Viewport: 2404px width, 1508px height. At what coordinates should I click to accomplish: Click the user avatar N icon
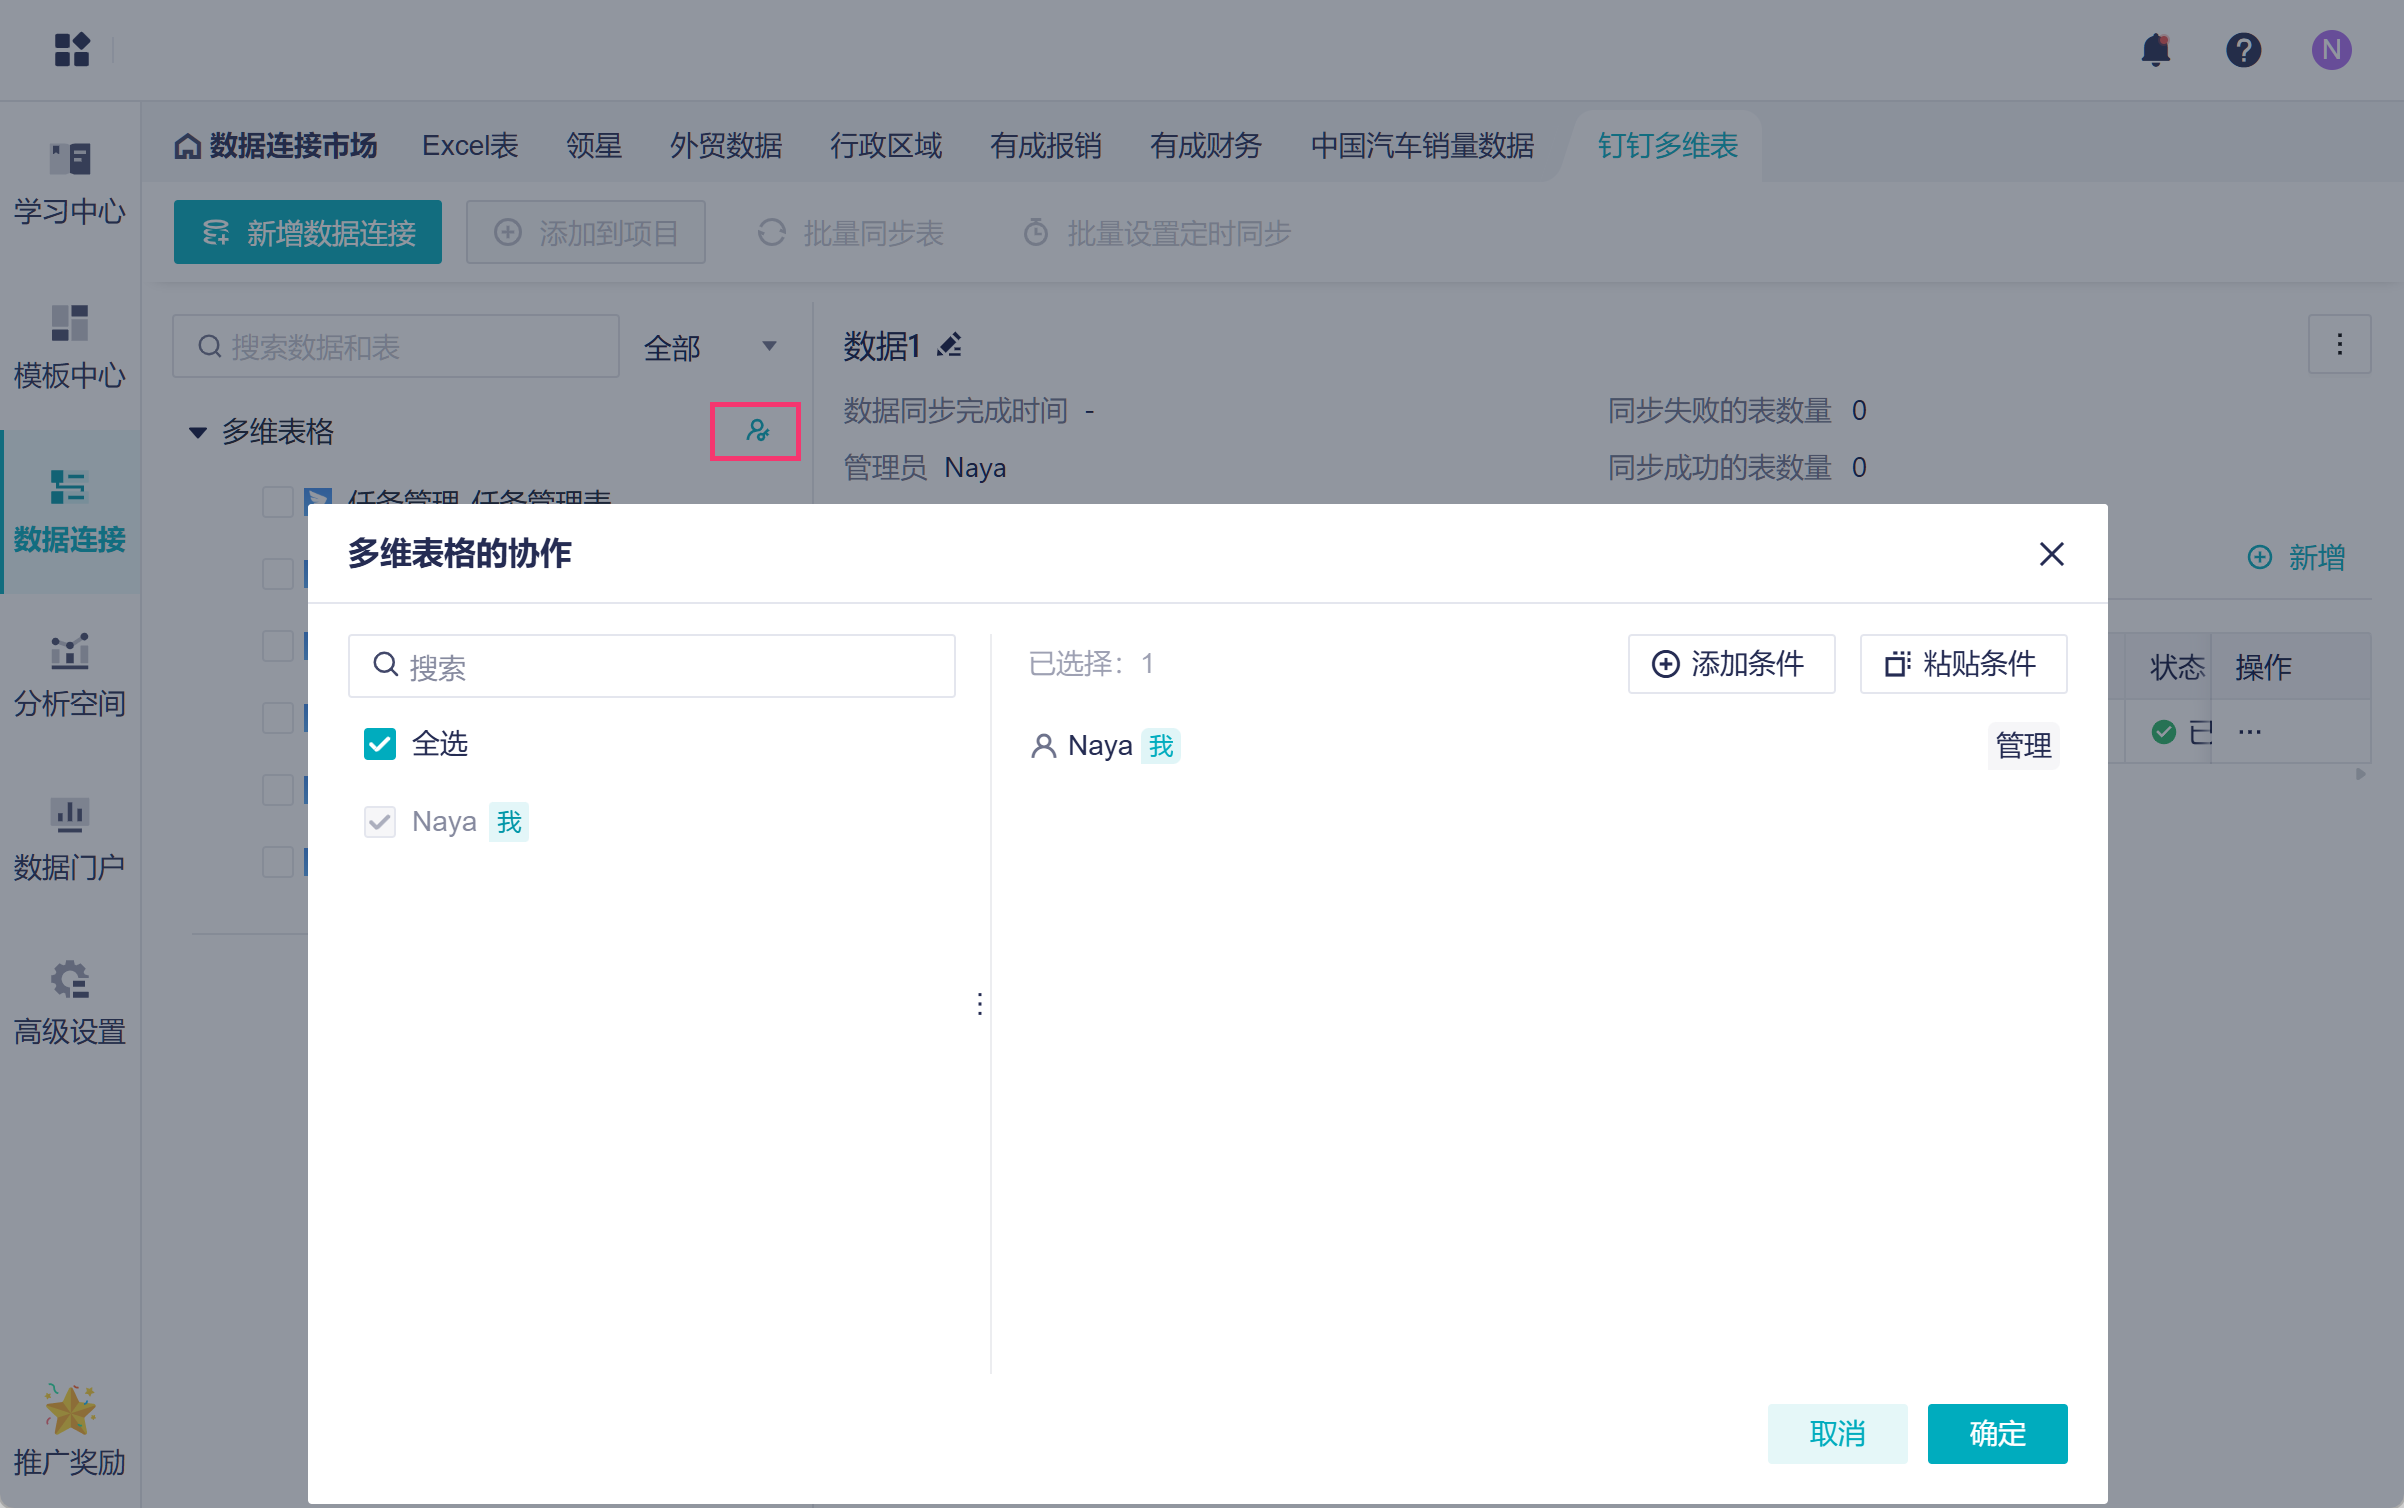(x=2331, y=50)
